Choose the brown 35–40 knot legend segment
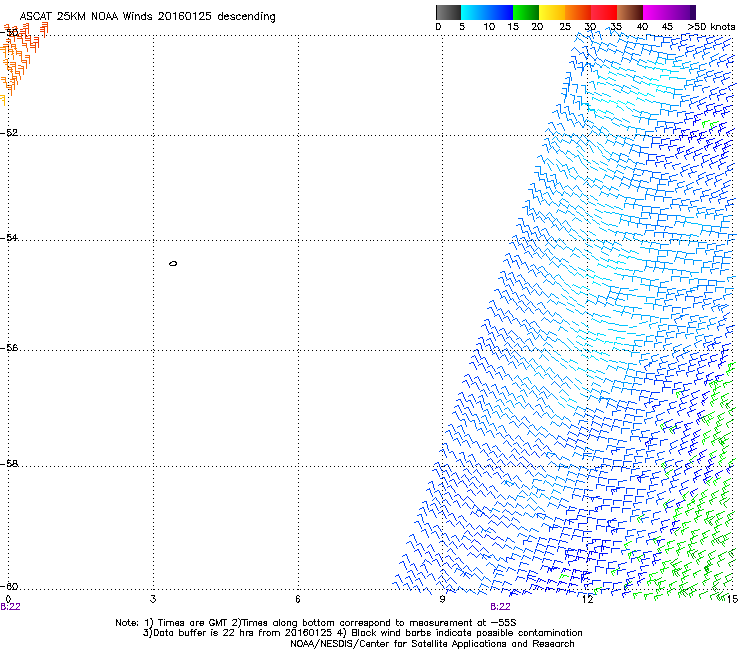 coord(630,12)
